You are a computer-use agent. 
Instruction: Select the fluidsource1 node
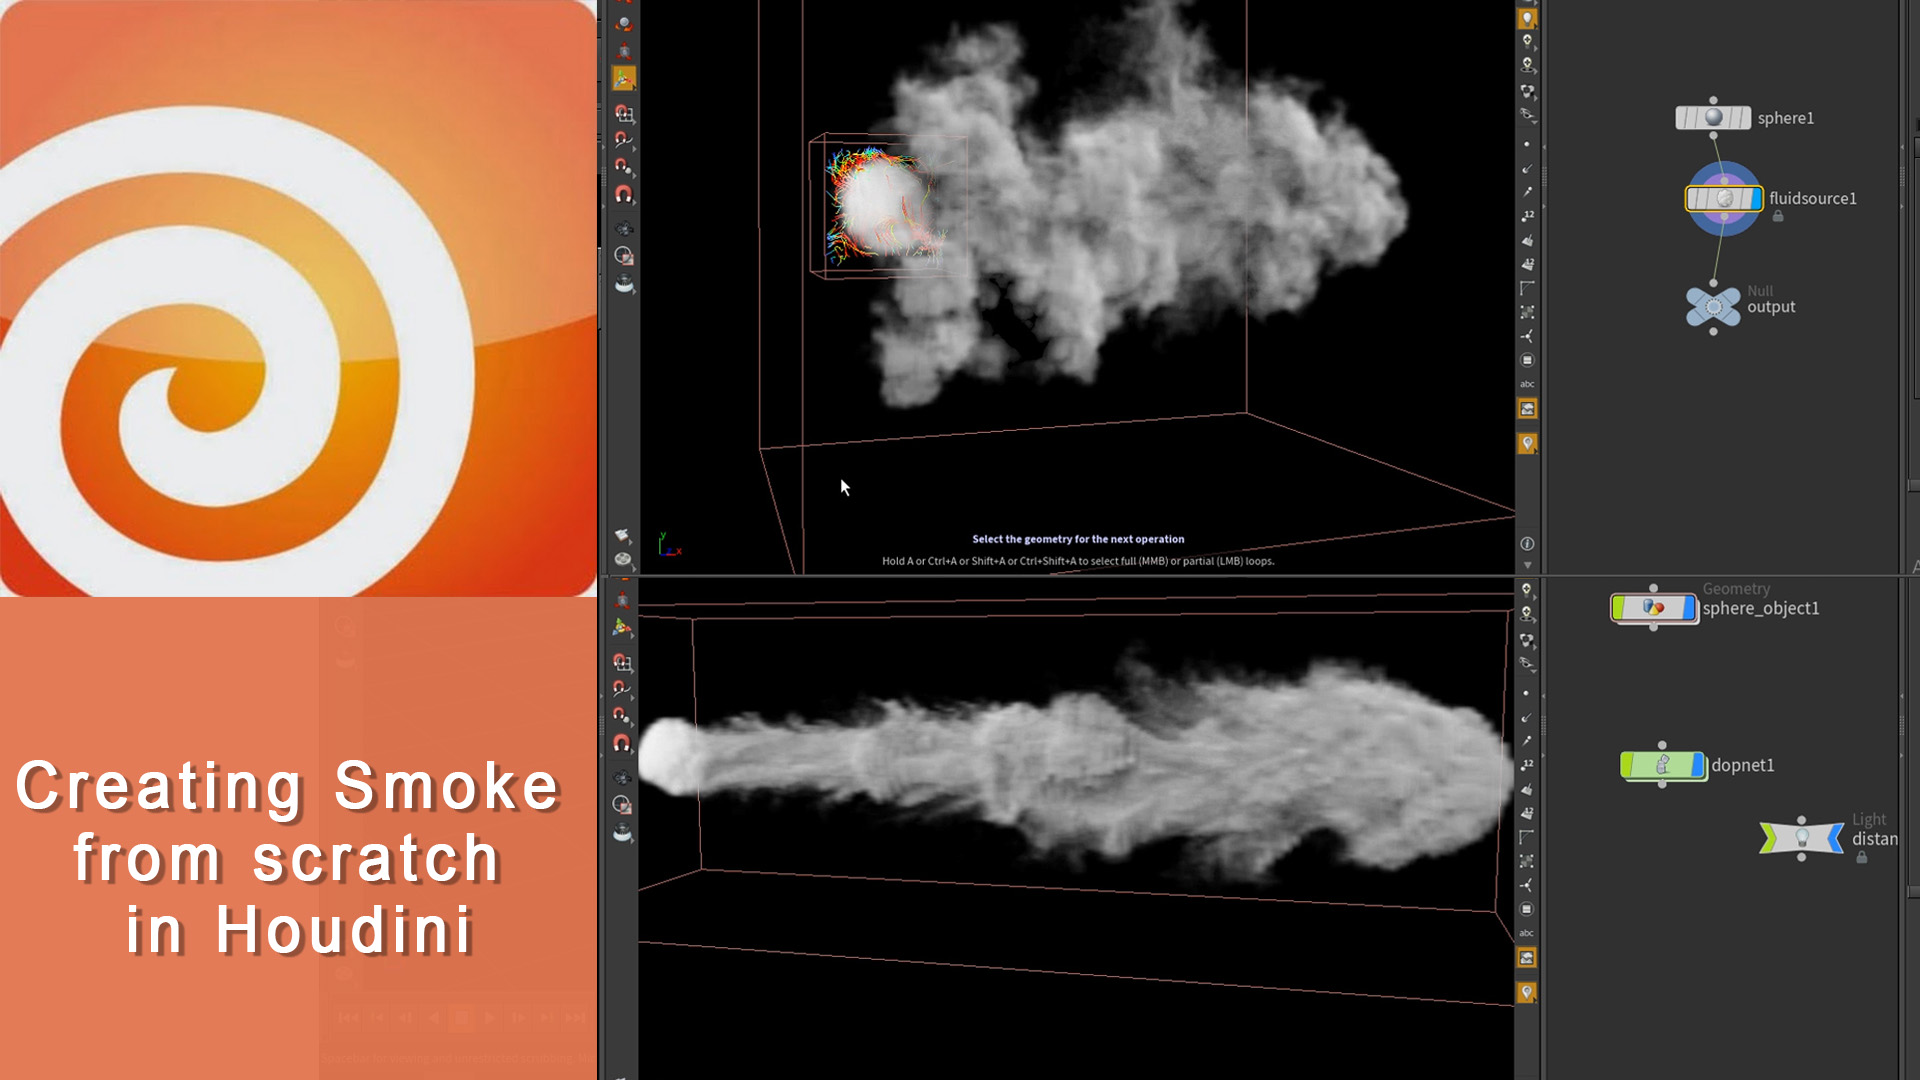point(1724,198)
